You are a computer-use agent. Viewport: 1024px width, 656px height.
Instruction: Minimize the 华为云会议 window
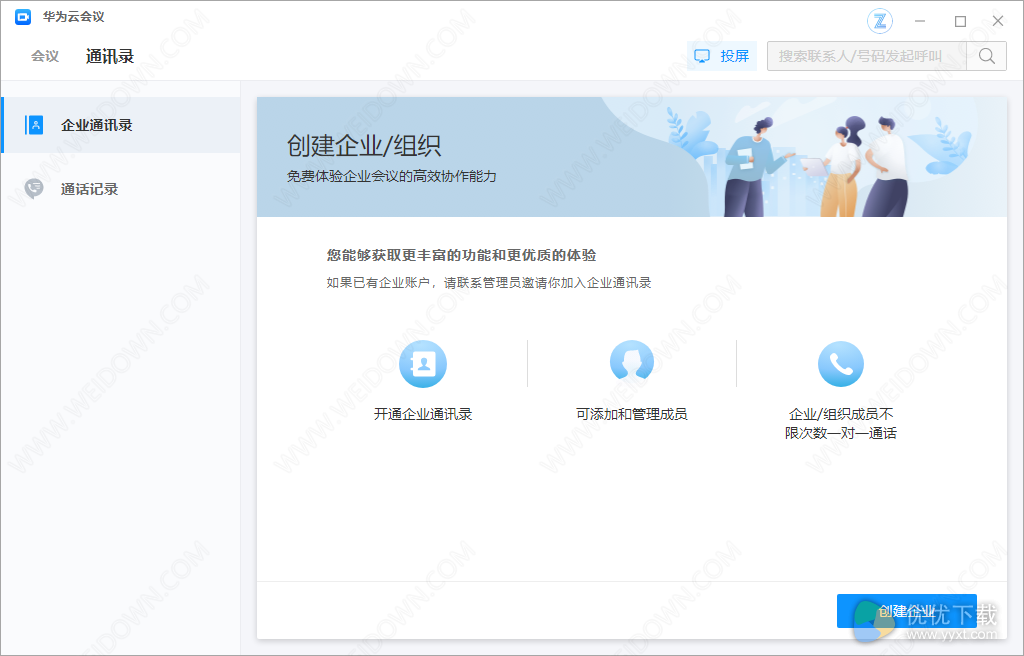point(920,21)
